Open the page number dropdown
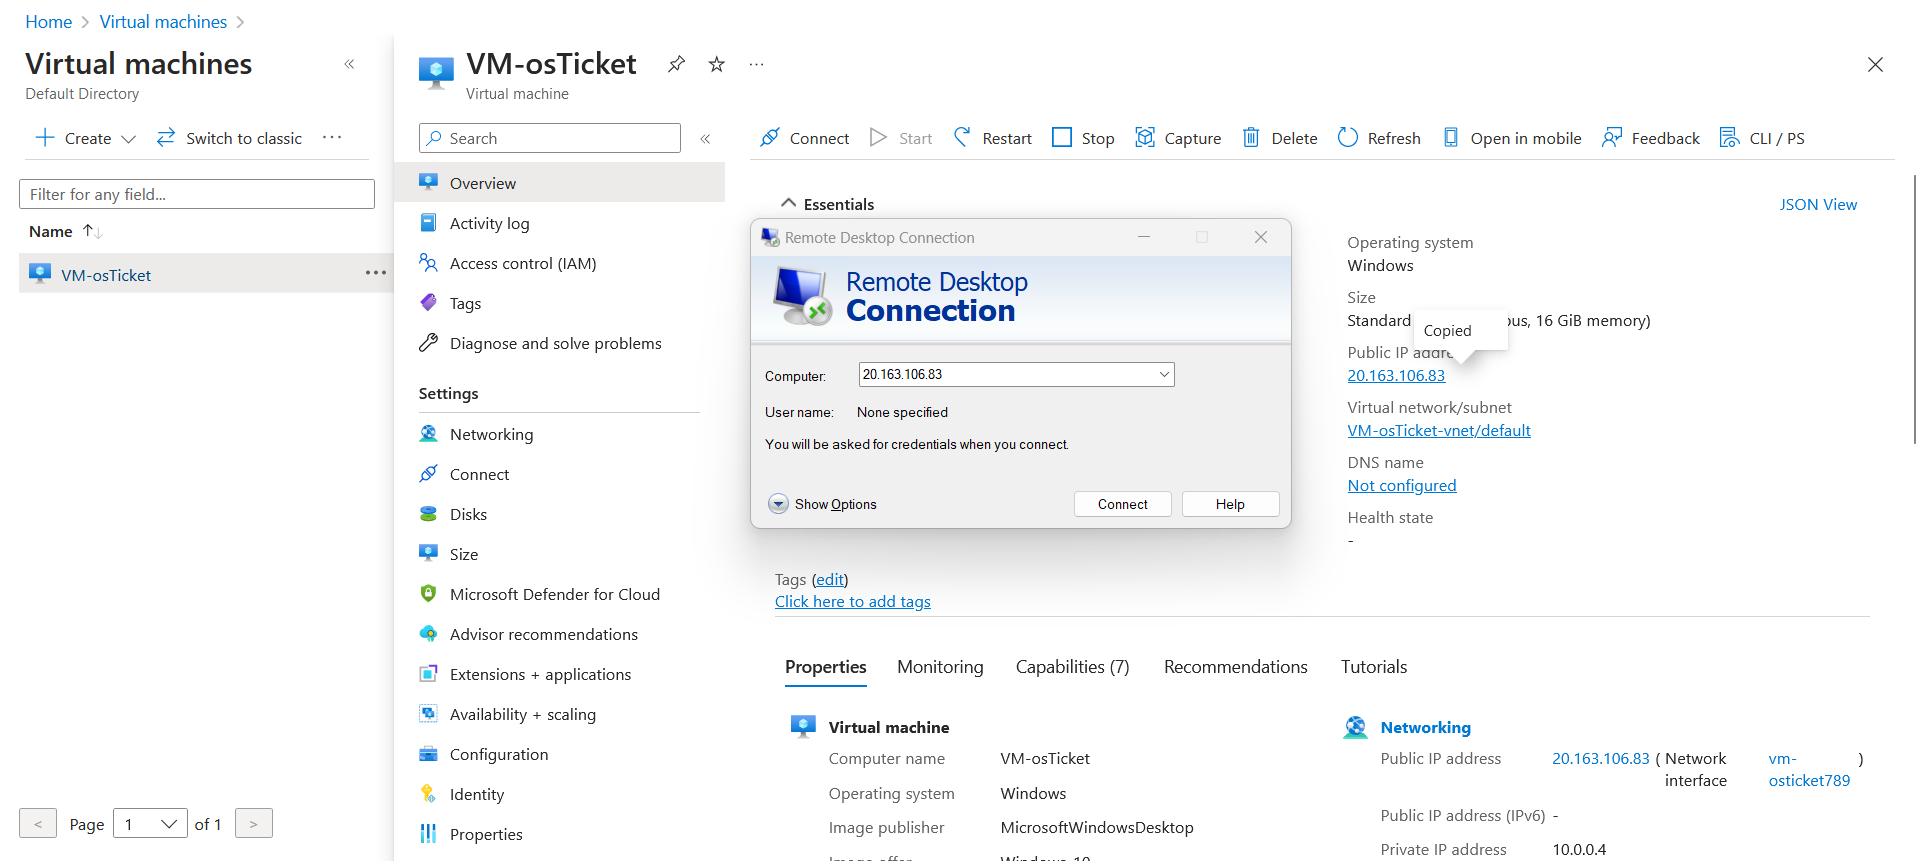The height and width of the screenshot is (861, 1920). 150,824
